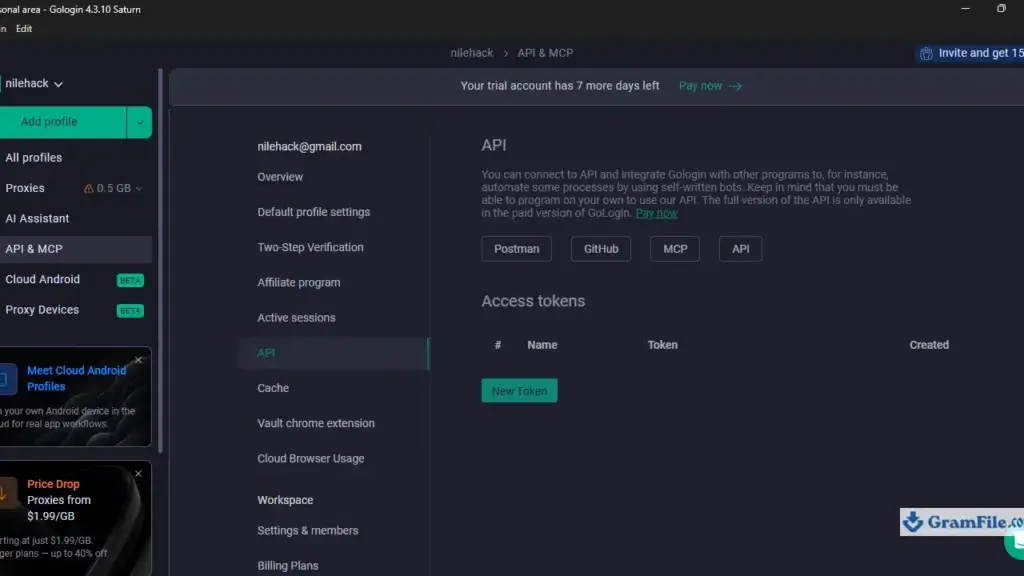This screenshot has width=1024, height=576.
Task: Click the Price Drop down-arrow icon
Action: click(x=5, y=494)
